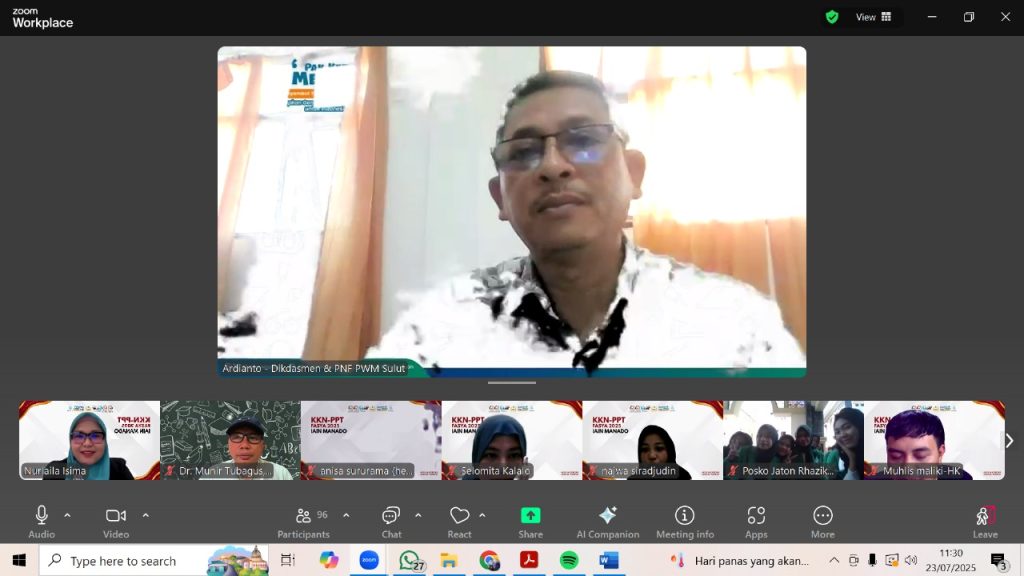The width and height of the screenshot is (1024, 576).
Task: Click the green encryption shield icon
Action: pos(832,17)
